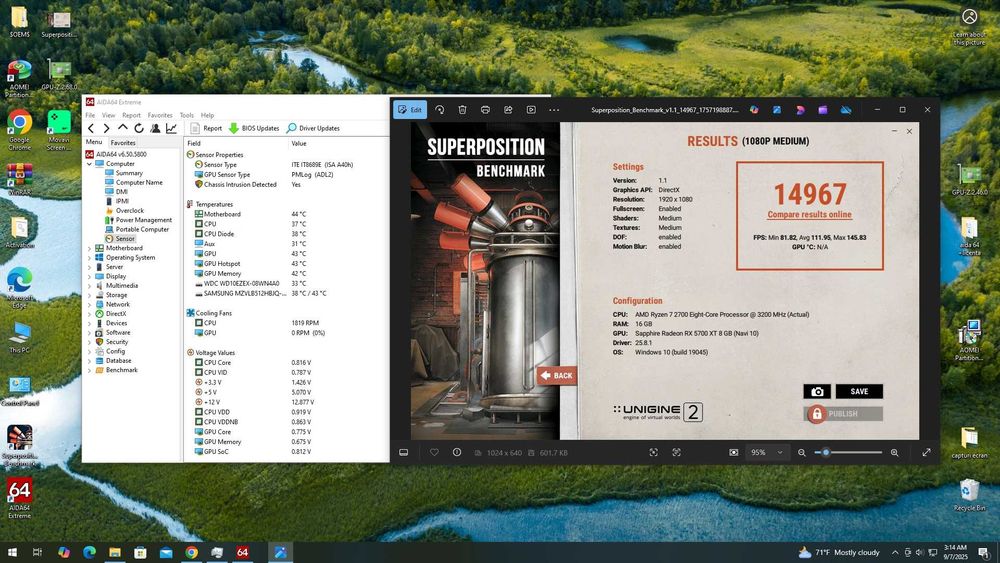Favorite the image with the heart icon
The width and height of the screenshot is (1000, 563).
click(434, 453)
